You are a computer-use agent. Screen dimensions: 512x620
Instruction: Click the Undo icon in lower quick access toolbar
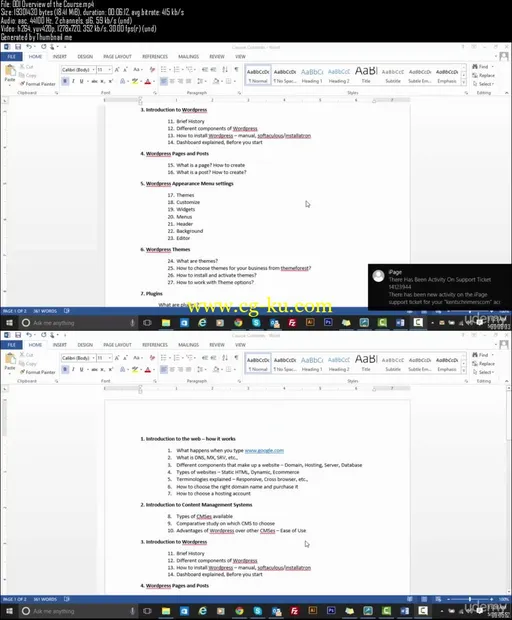click(29, 335)
